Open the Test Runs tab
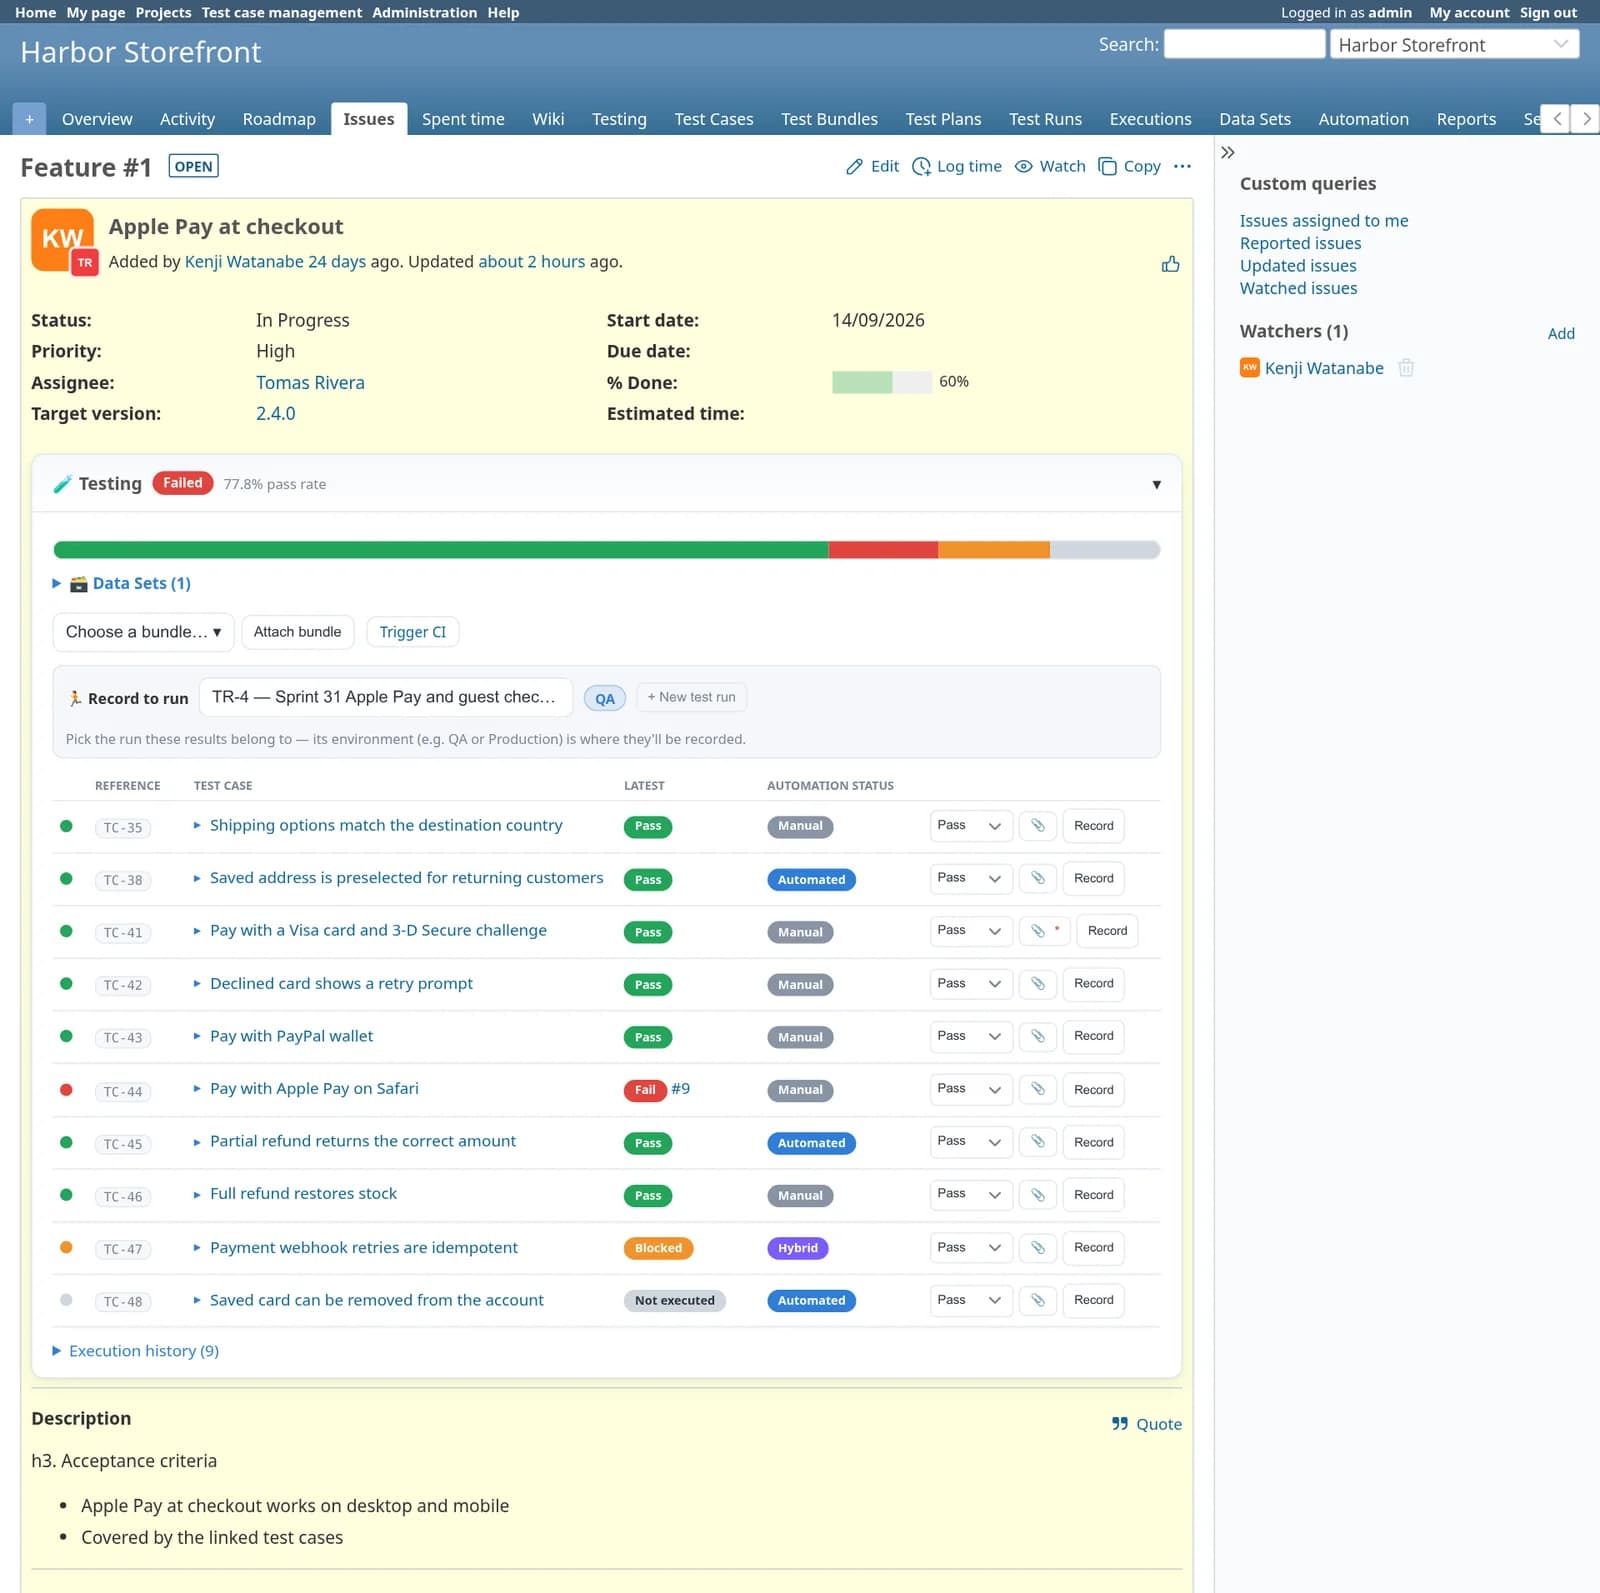 (x=1045, y=119)
